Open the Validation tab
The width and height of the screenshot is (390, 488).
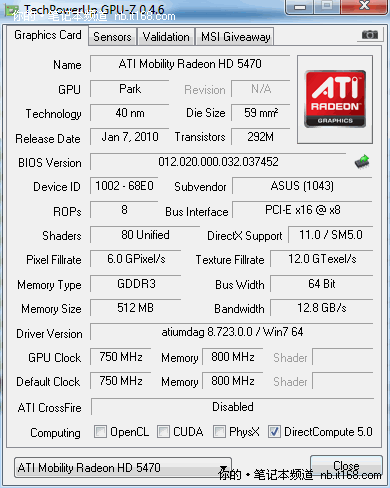tap(166, 37)
